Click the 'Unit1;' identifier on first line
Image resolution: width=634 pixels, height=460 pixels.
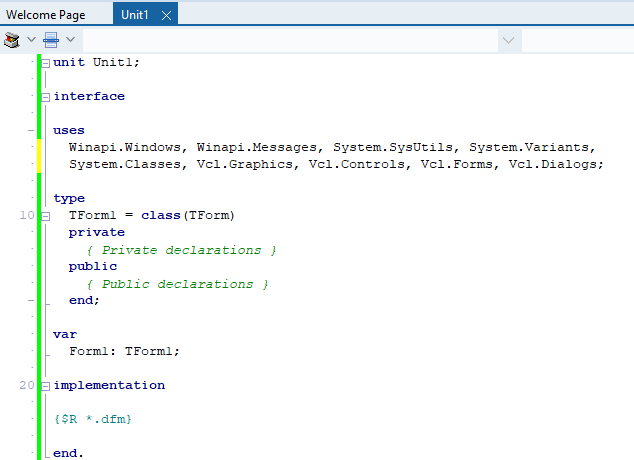click(116, 62)
